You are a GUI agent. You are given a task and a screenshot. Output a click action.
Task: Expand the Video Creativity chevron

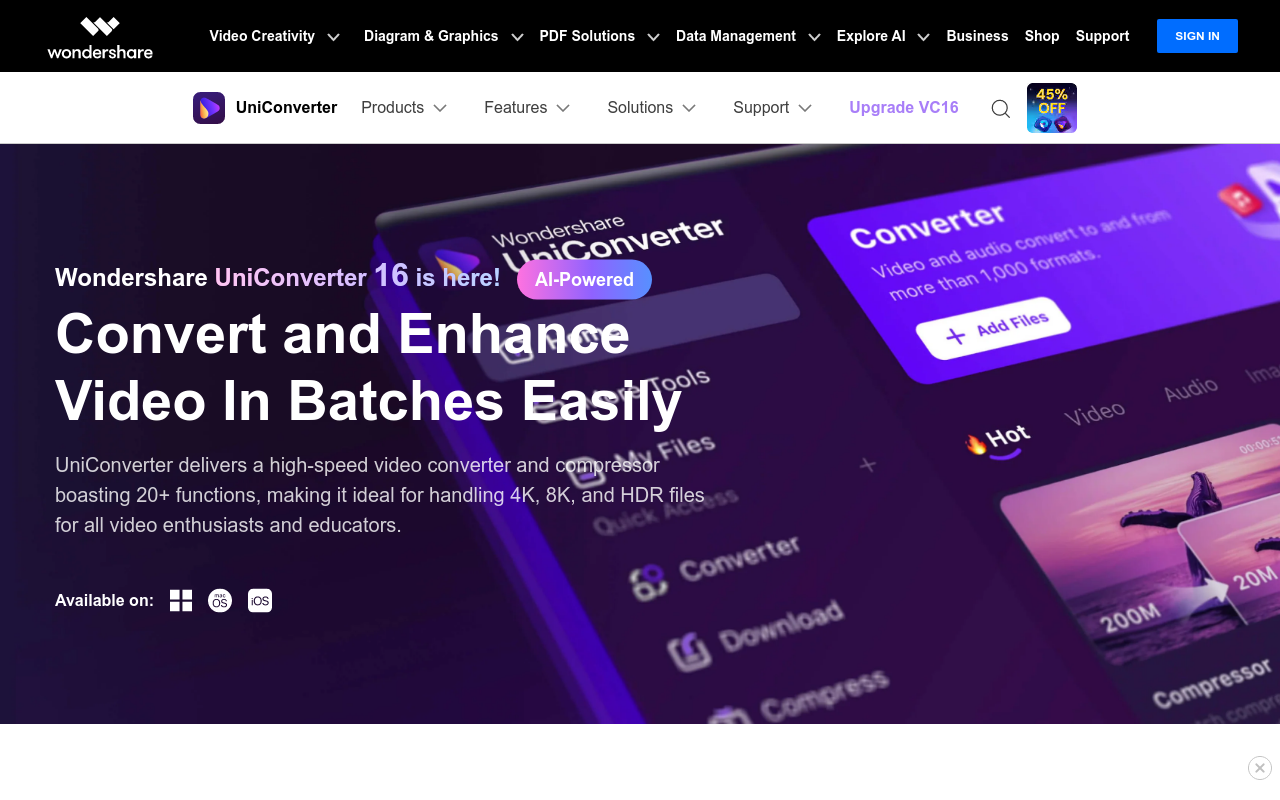pos(334,37)
